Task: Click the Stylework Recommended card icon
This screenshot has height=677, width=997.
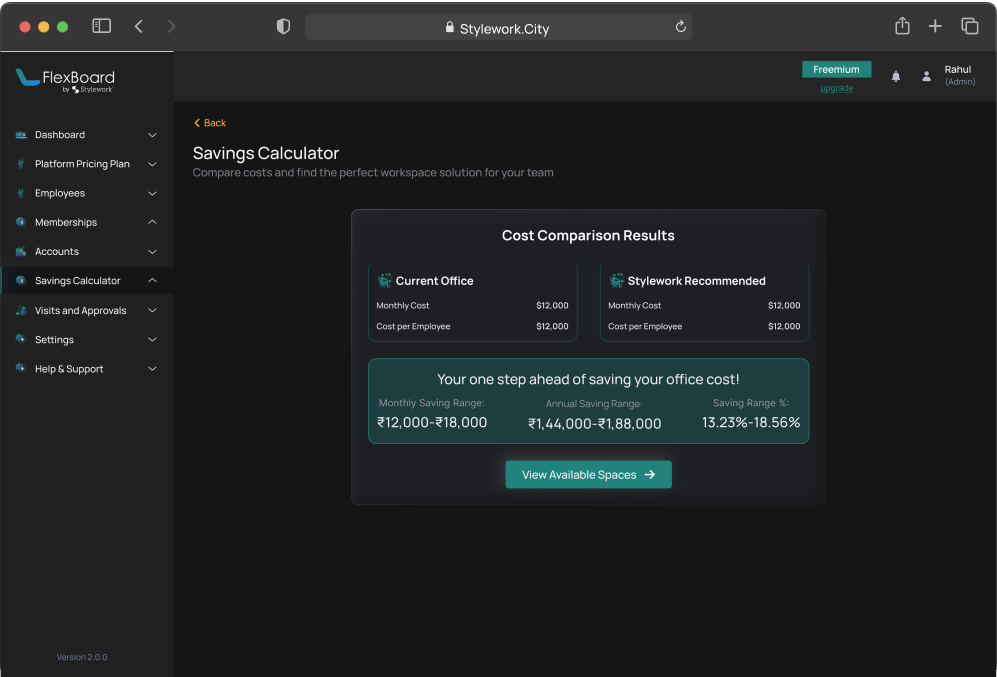Action: 617,280
